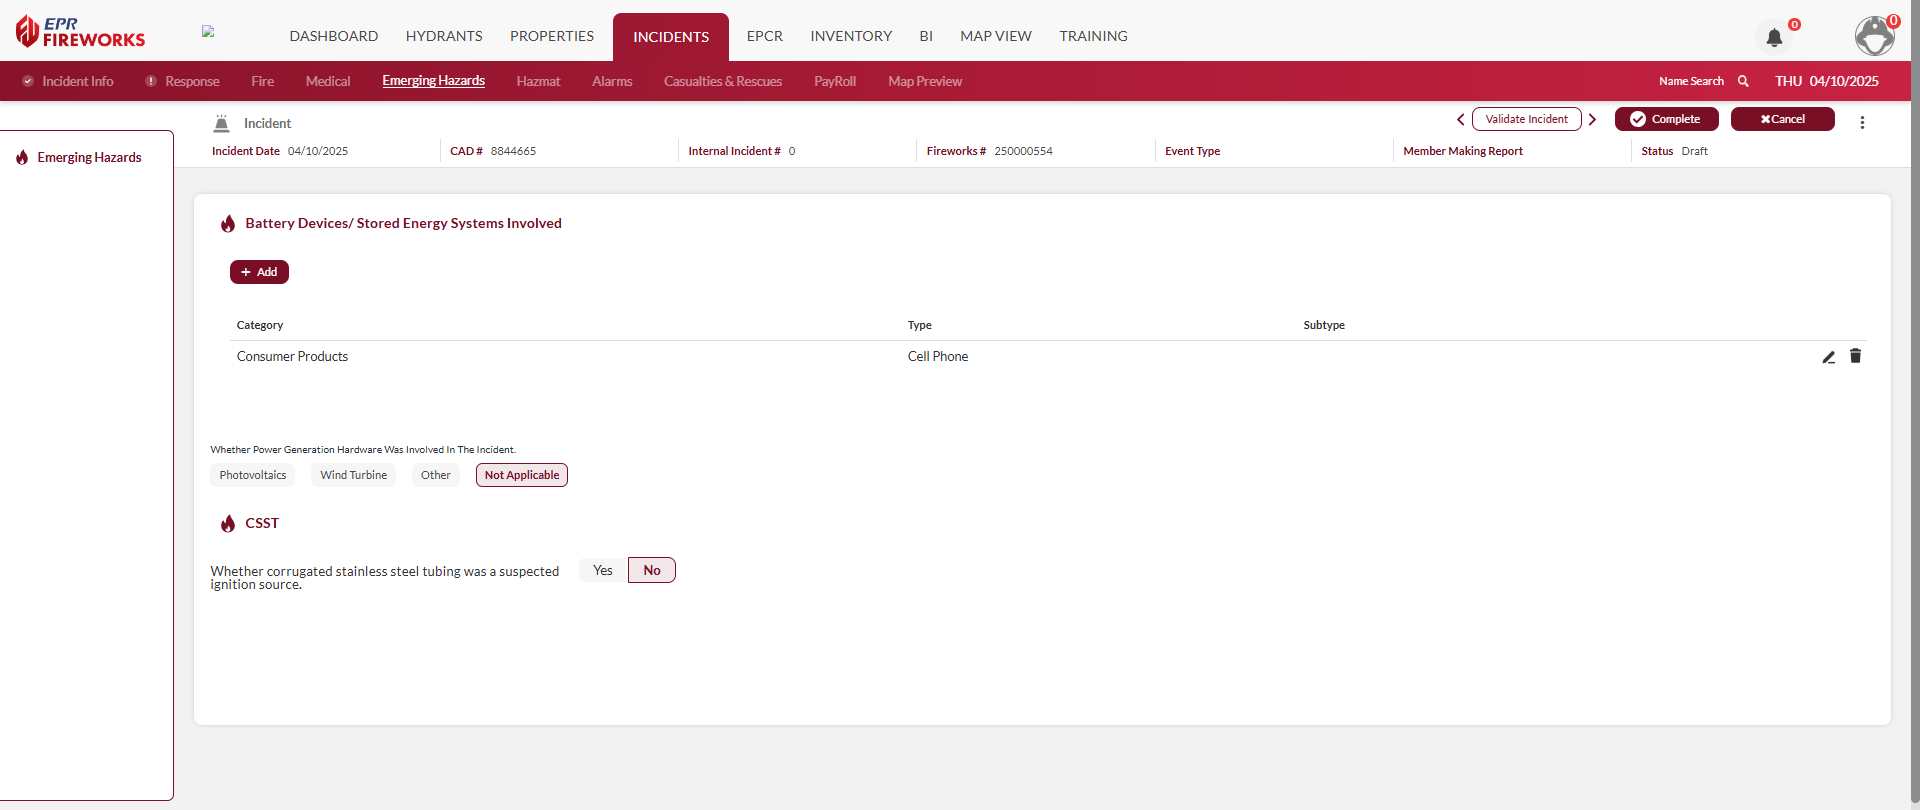Advance with the right chevron arrow
The width and height of the screenshot is (1920, 810).
1592,120
